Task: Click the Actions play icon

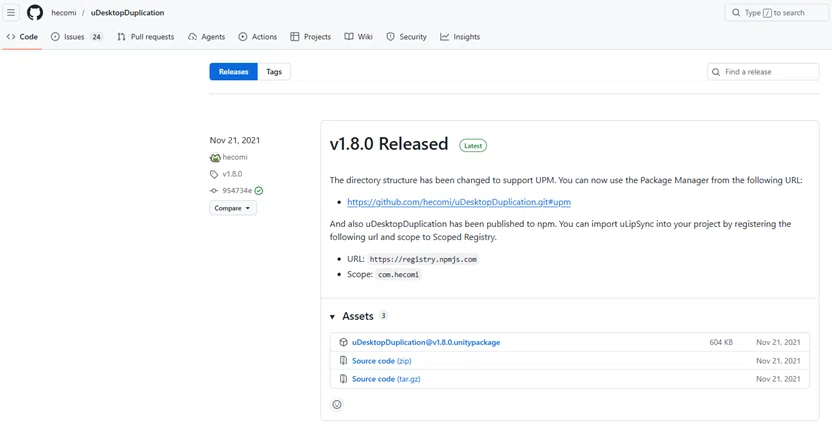Action: pos(243,37)
